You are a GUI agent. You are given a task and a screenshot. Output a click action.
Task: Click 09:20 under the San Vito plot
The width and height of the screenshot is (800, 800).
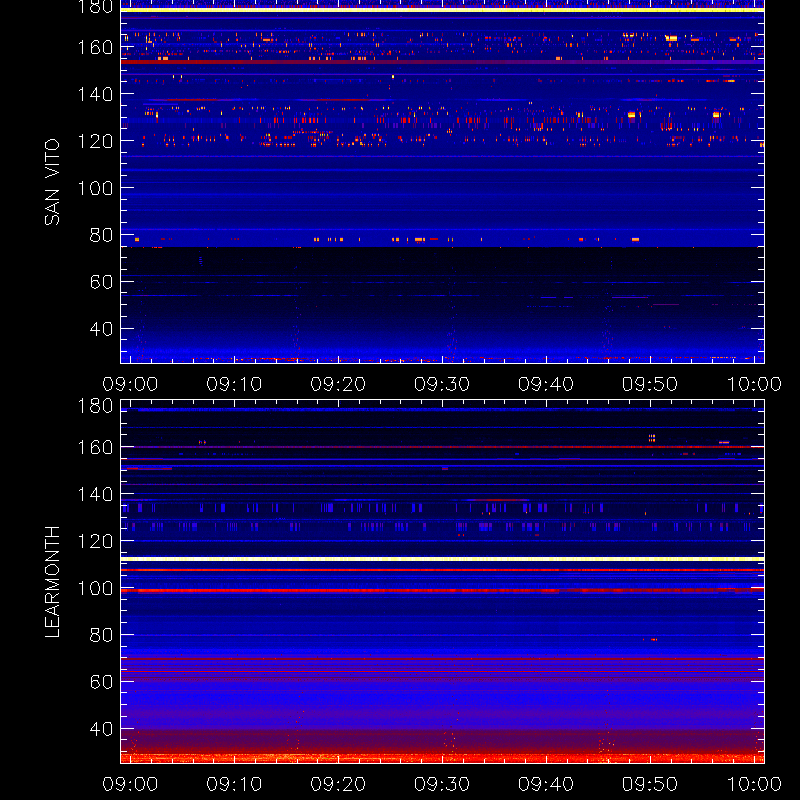338,384
